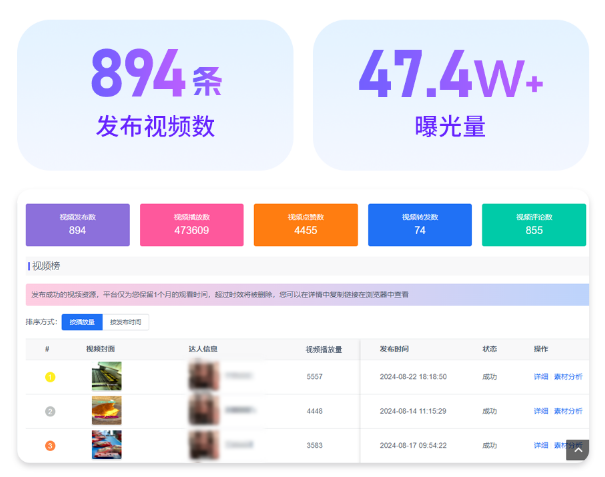Viewport: 605px width, 477px height.
Task: Open 详细 link for the first video
Action: coord(541,377)
